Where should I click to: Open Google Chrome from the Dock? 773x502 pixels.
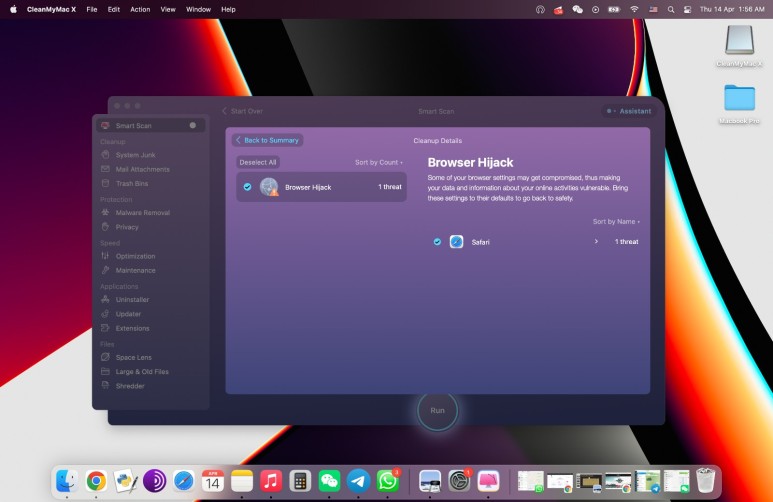[x=96, y=481]
